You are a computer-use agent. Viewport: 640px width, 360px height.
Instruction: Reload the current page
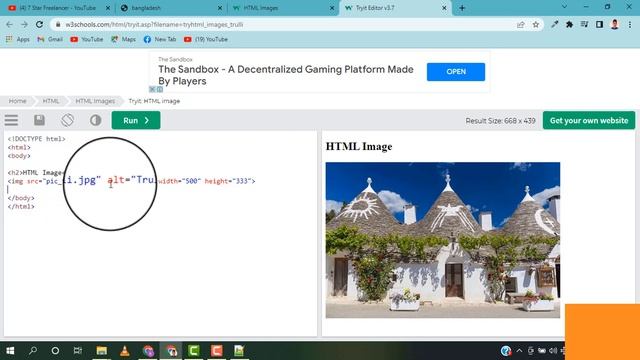(x=40, y=24)
